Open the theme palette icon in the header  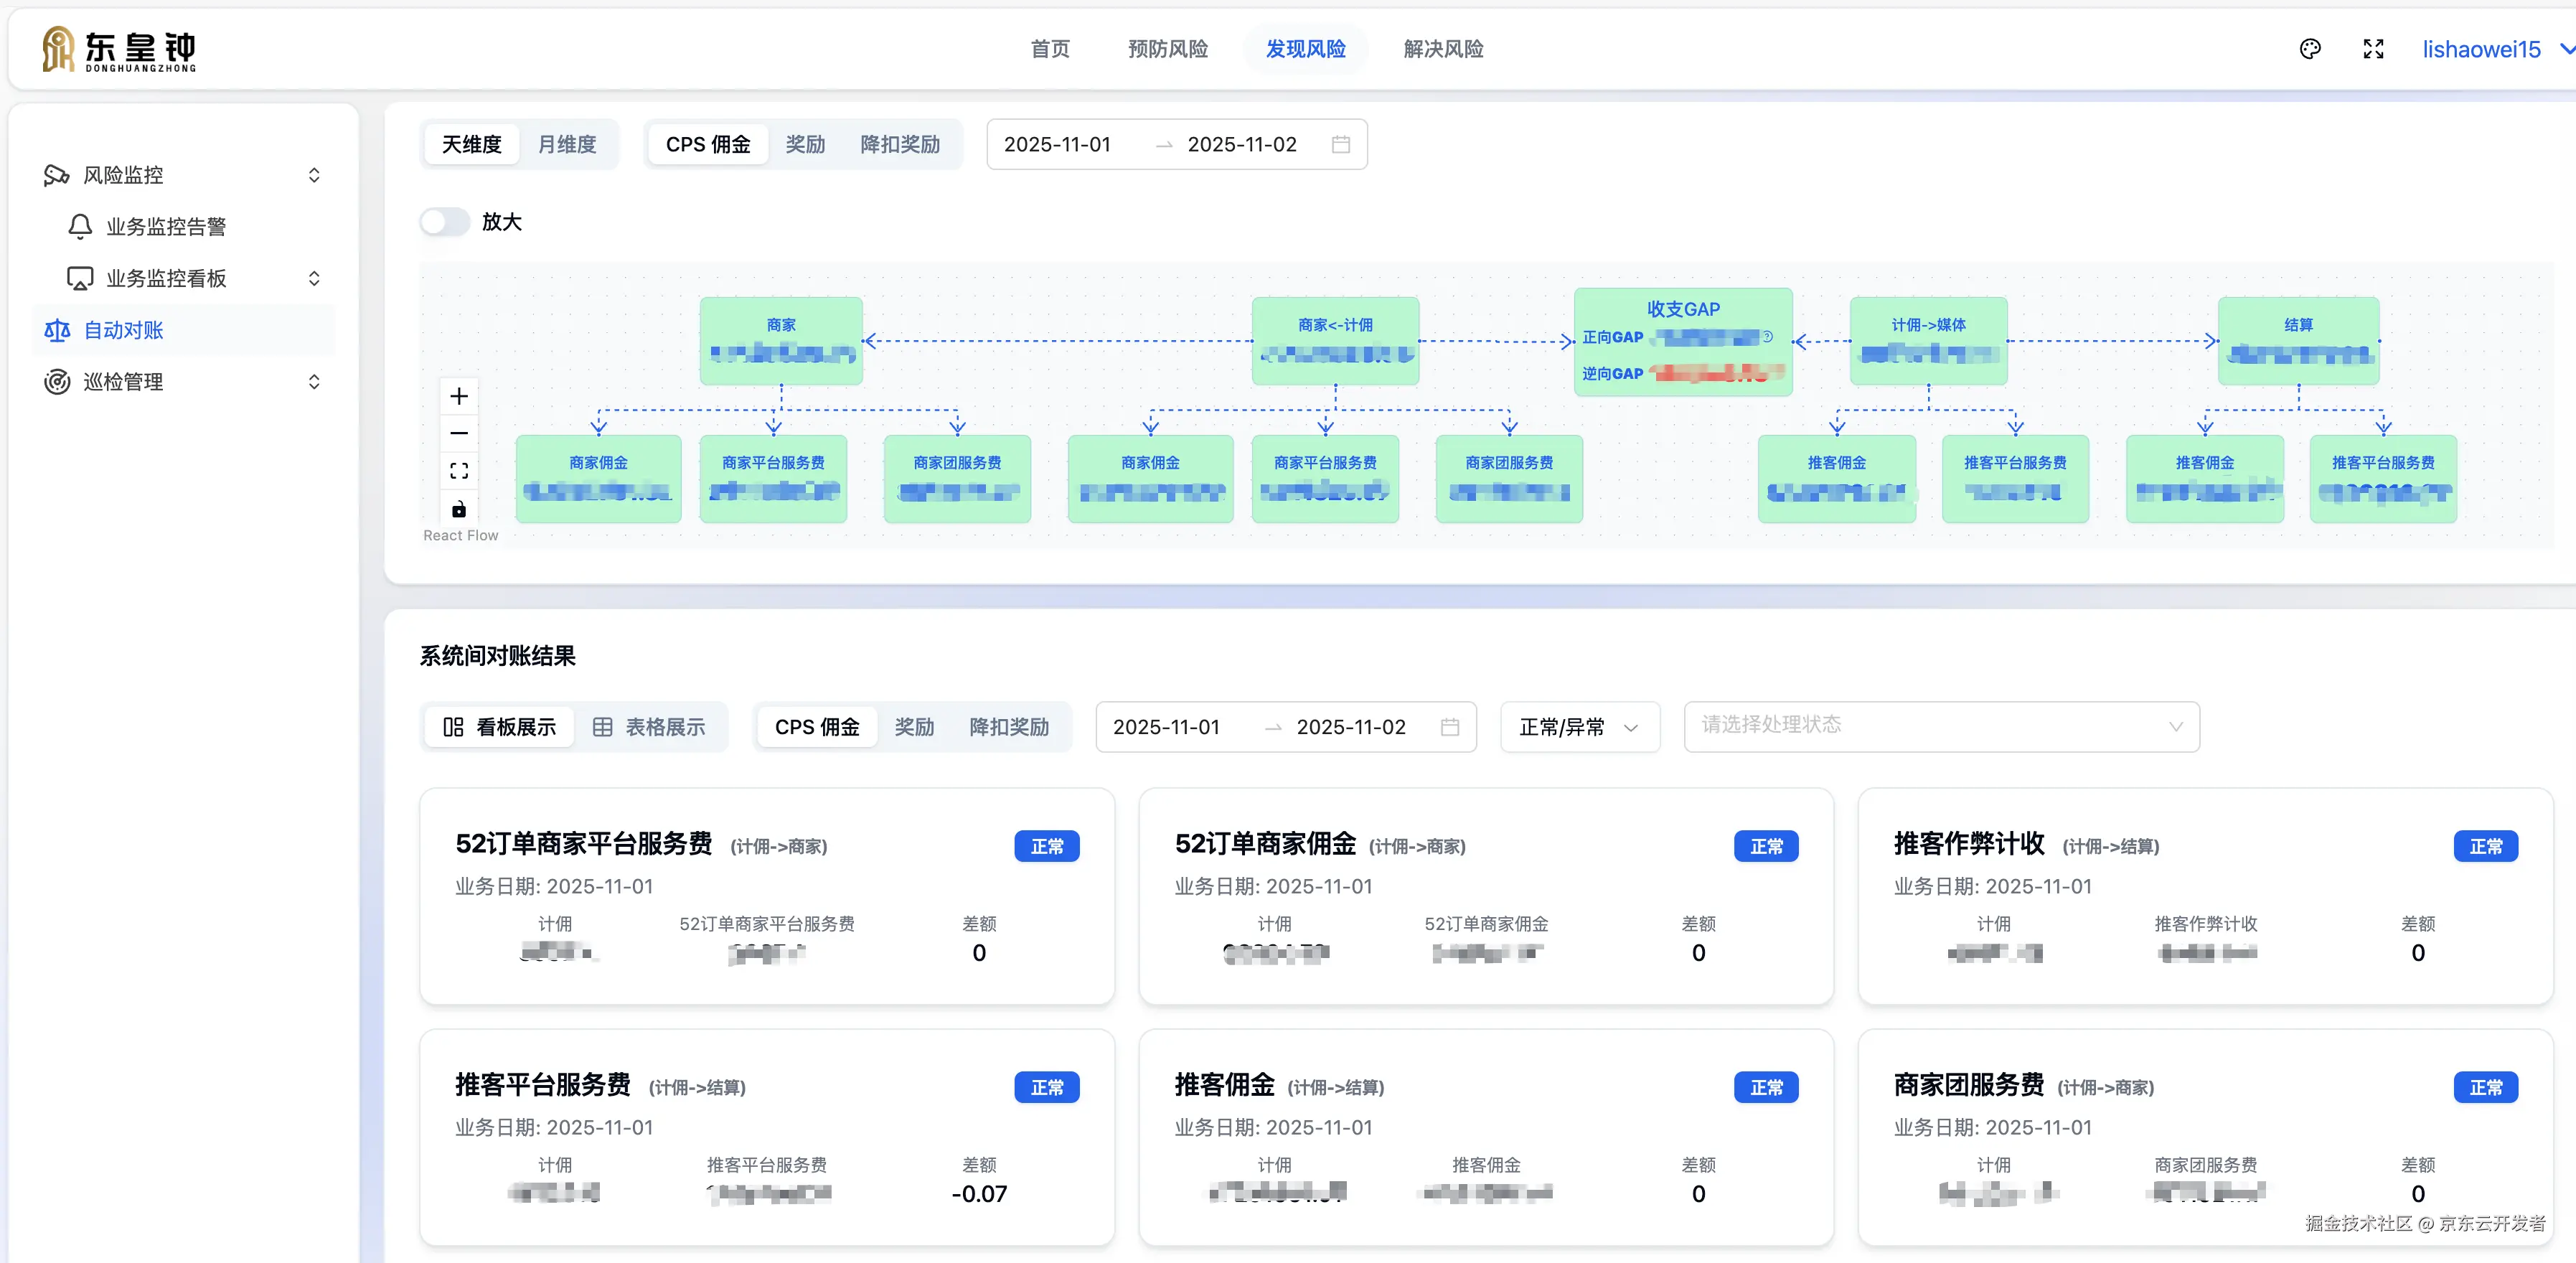coord(2311,48)
